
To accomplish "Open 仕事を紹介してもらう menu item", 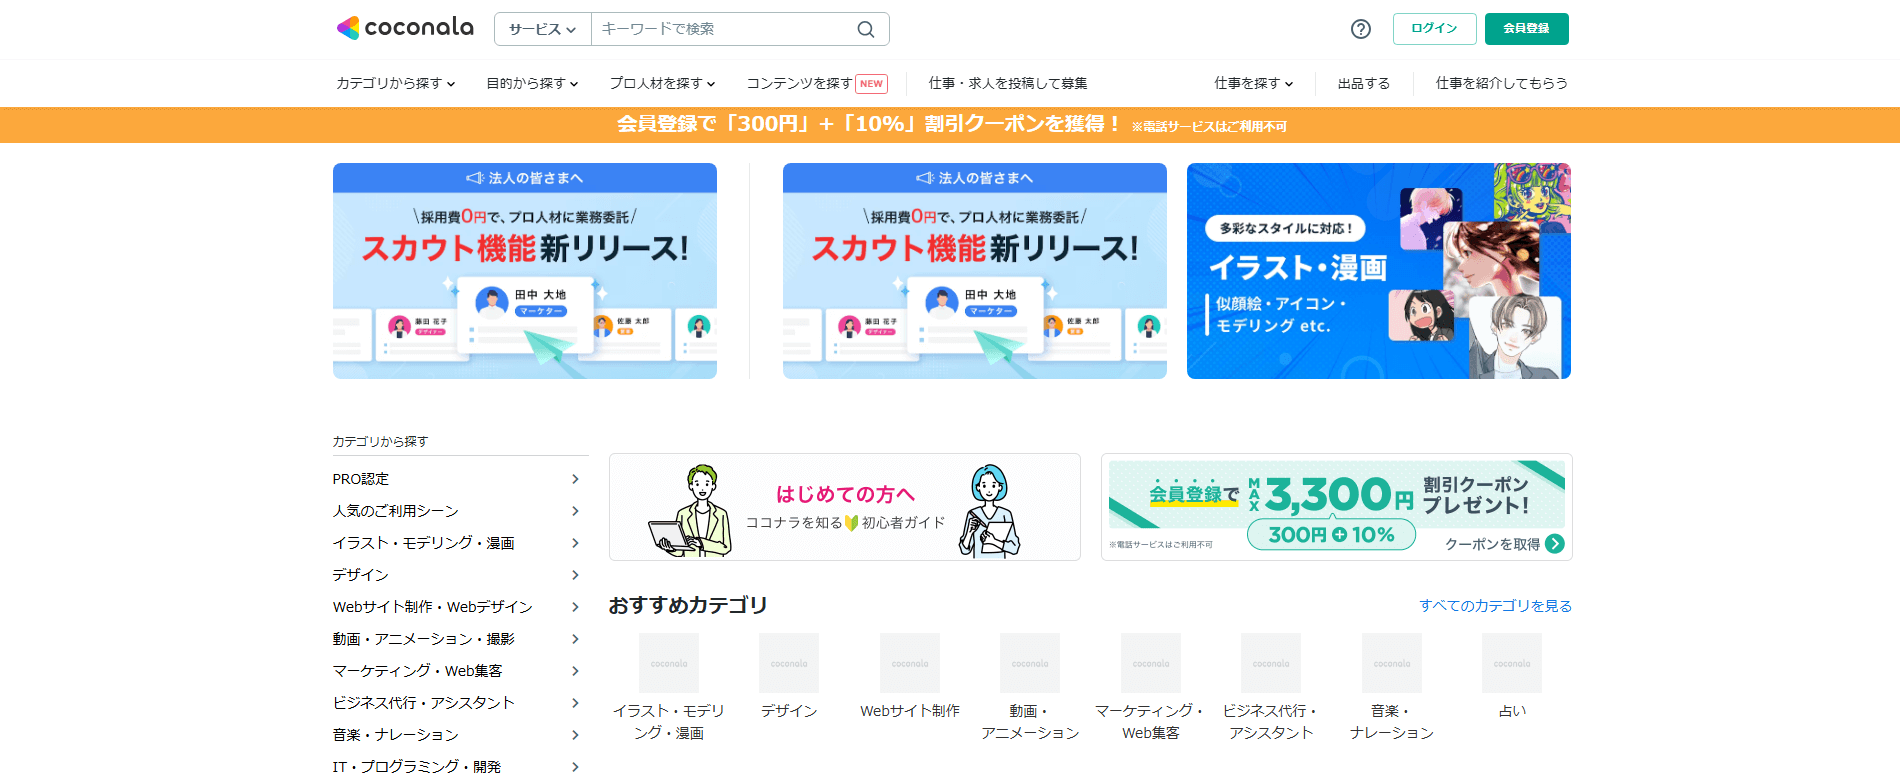I will 1502,83.
